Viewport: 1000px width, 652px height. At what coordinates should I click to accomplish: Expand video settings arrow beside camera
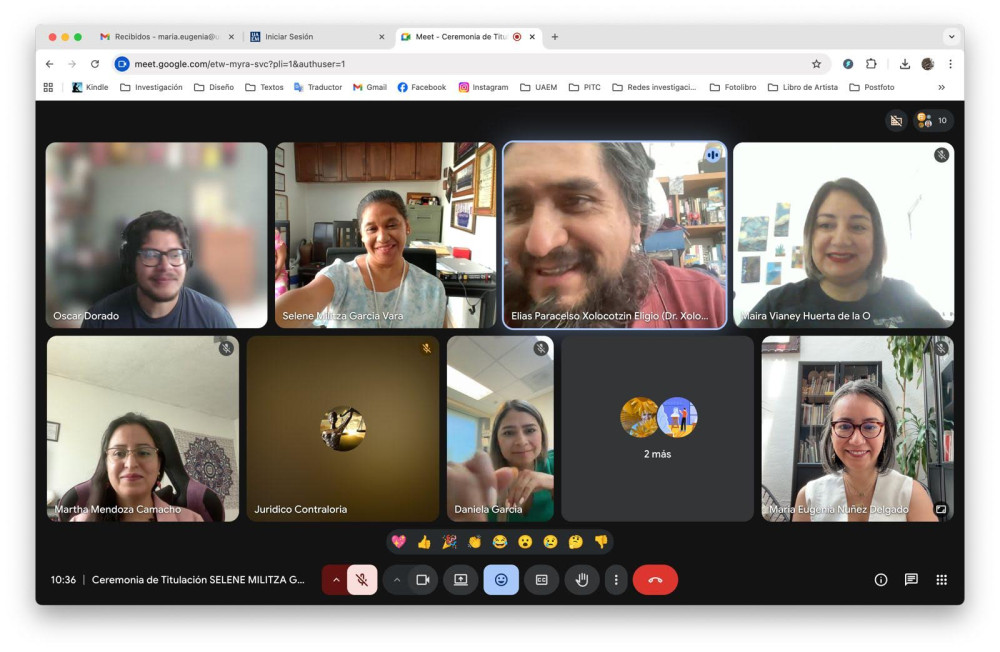click(x=397, y=580)
